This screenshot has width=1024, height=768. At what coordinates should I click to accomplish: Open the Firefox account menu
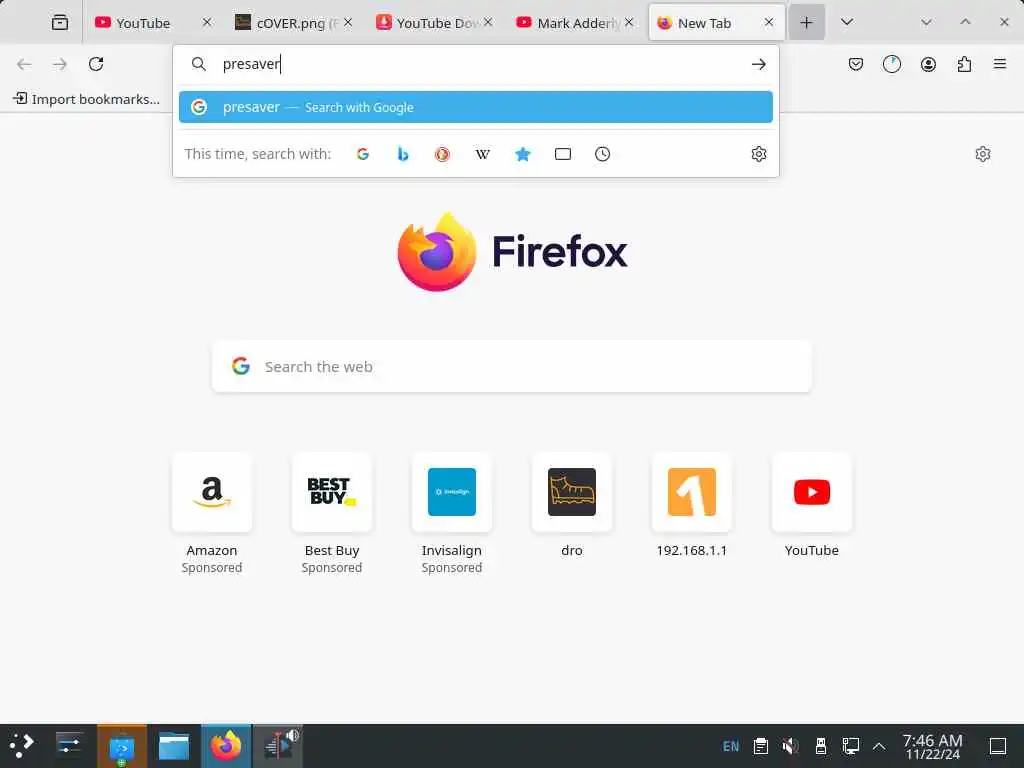click(928, 64)
